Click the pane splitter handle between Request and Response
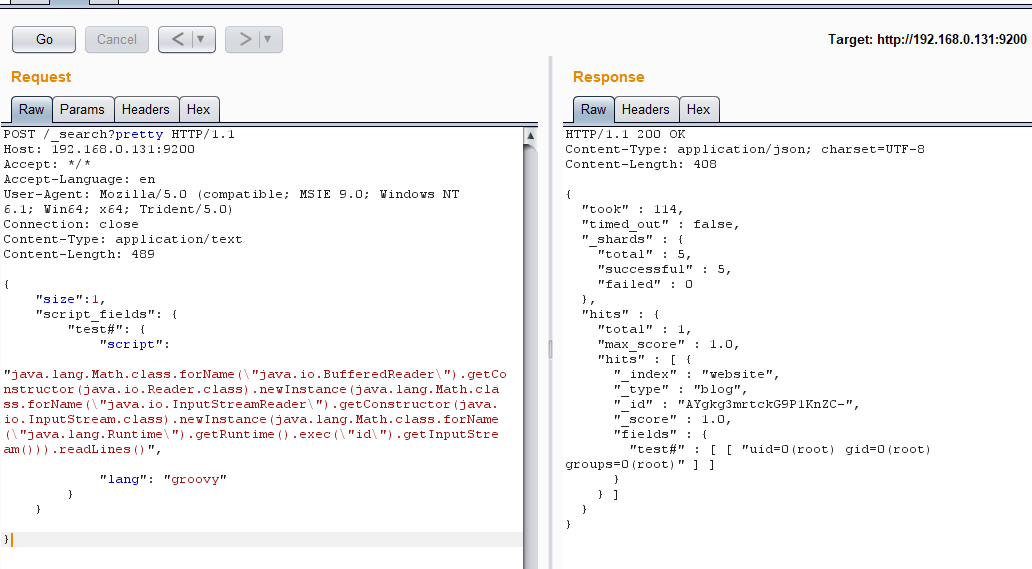The image size is (1032, 569). pyautogui.click(x=550, y=349)
